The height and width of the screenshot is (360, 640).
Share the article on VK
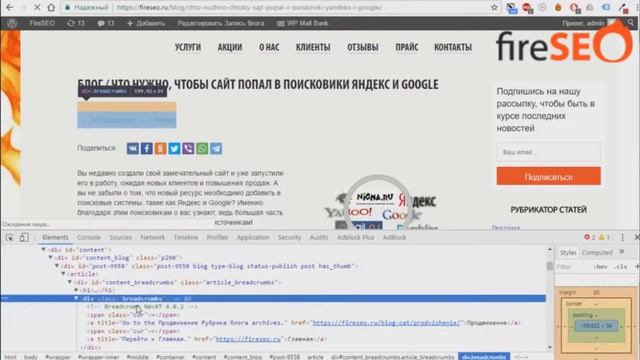tap(133, 149)
